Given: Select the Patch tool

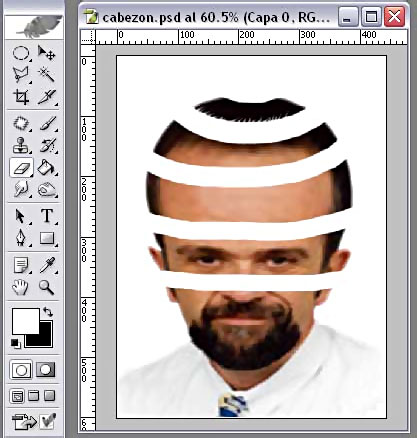Looking at the screenshot, I should [21, 124].
